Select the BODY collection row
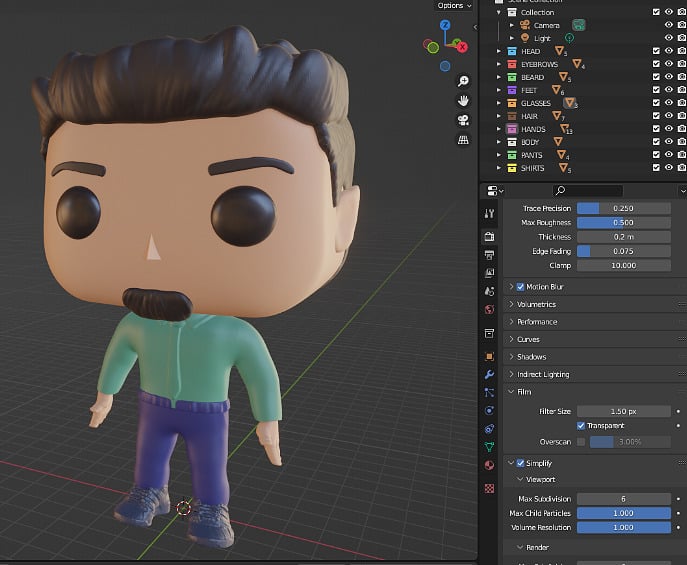 point(583,142)
